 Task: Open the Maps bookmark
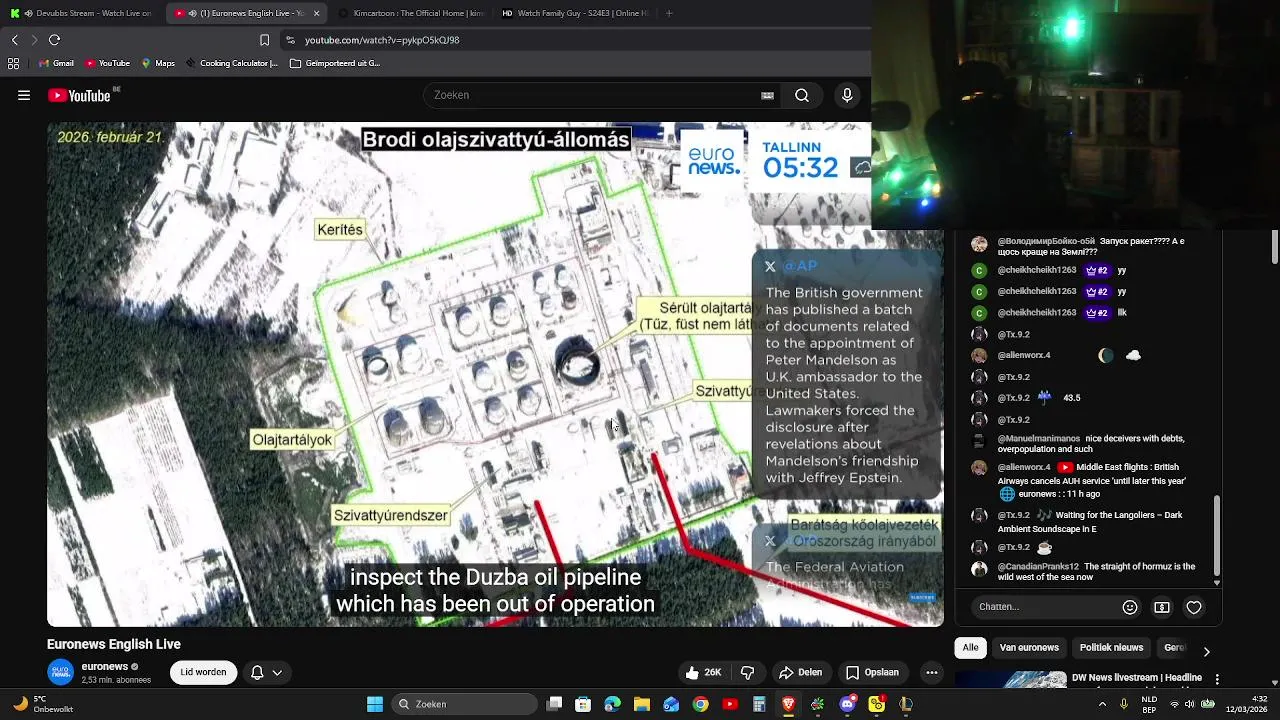158,63
